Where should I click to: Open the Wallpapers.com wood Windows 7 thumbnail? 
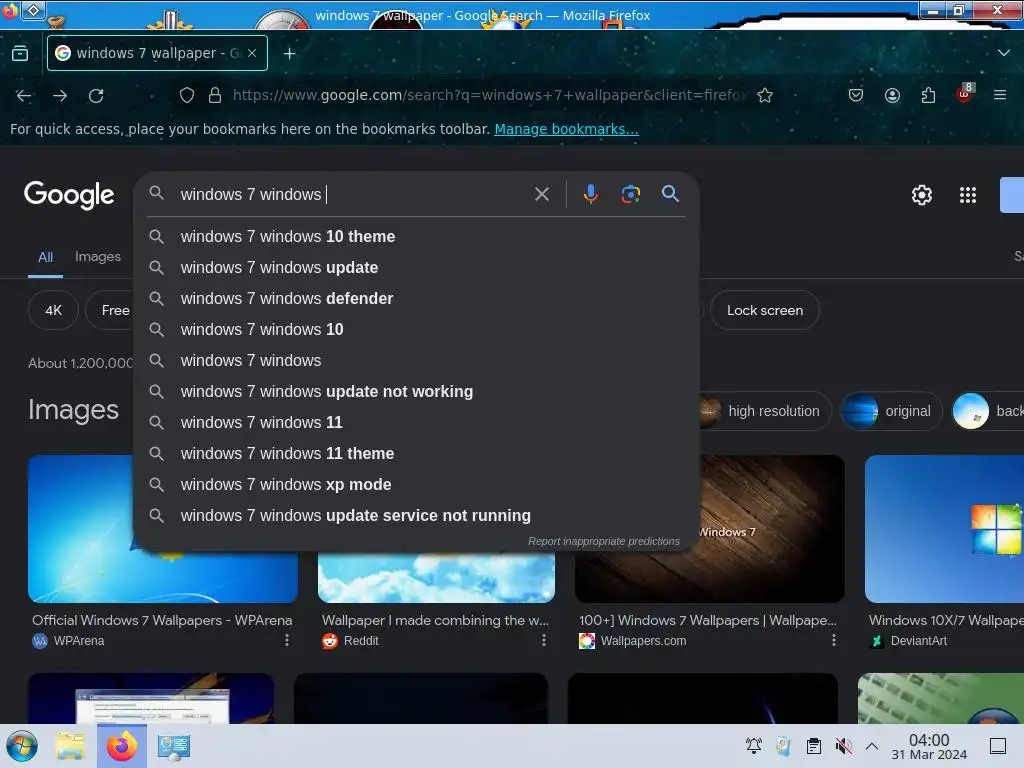[x=771, y=529]
